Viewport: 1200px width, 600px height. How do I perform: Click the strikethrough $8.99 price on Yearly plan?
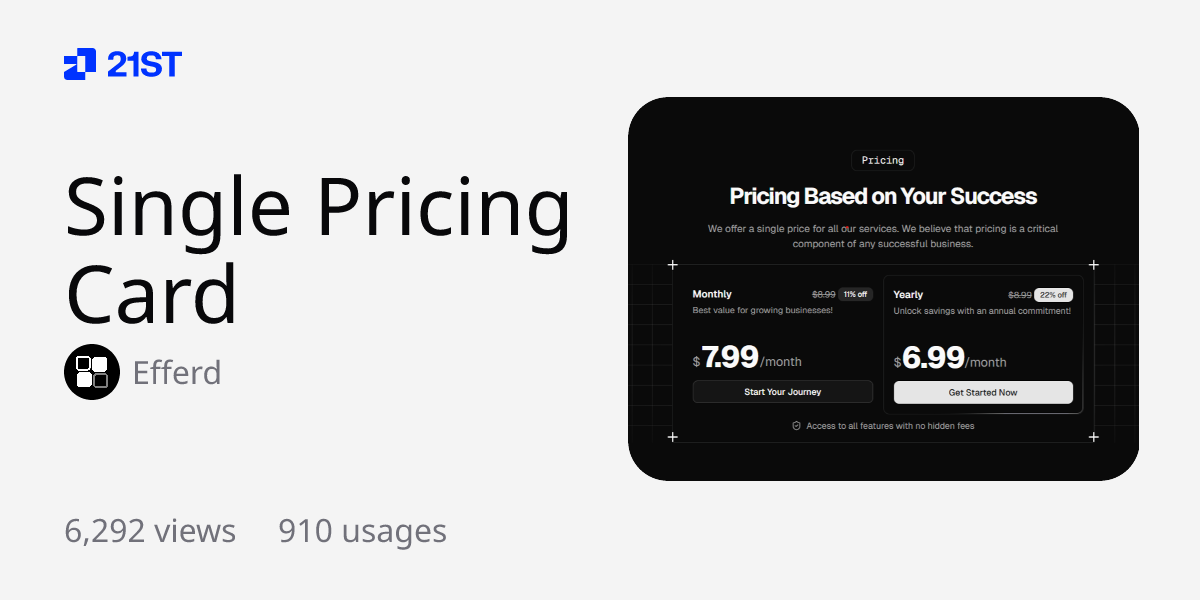1018,294
